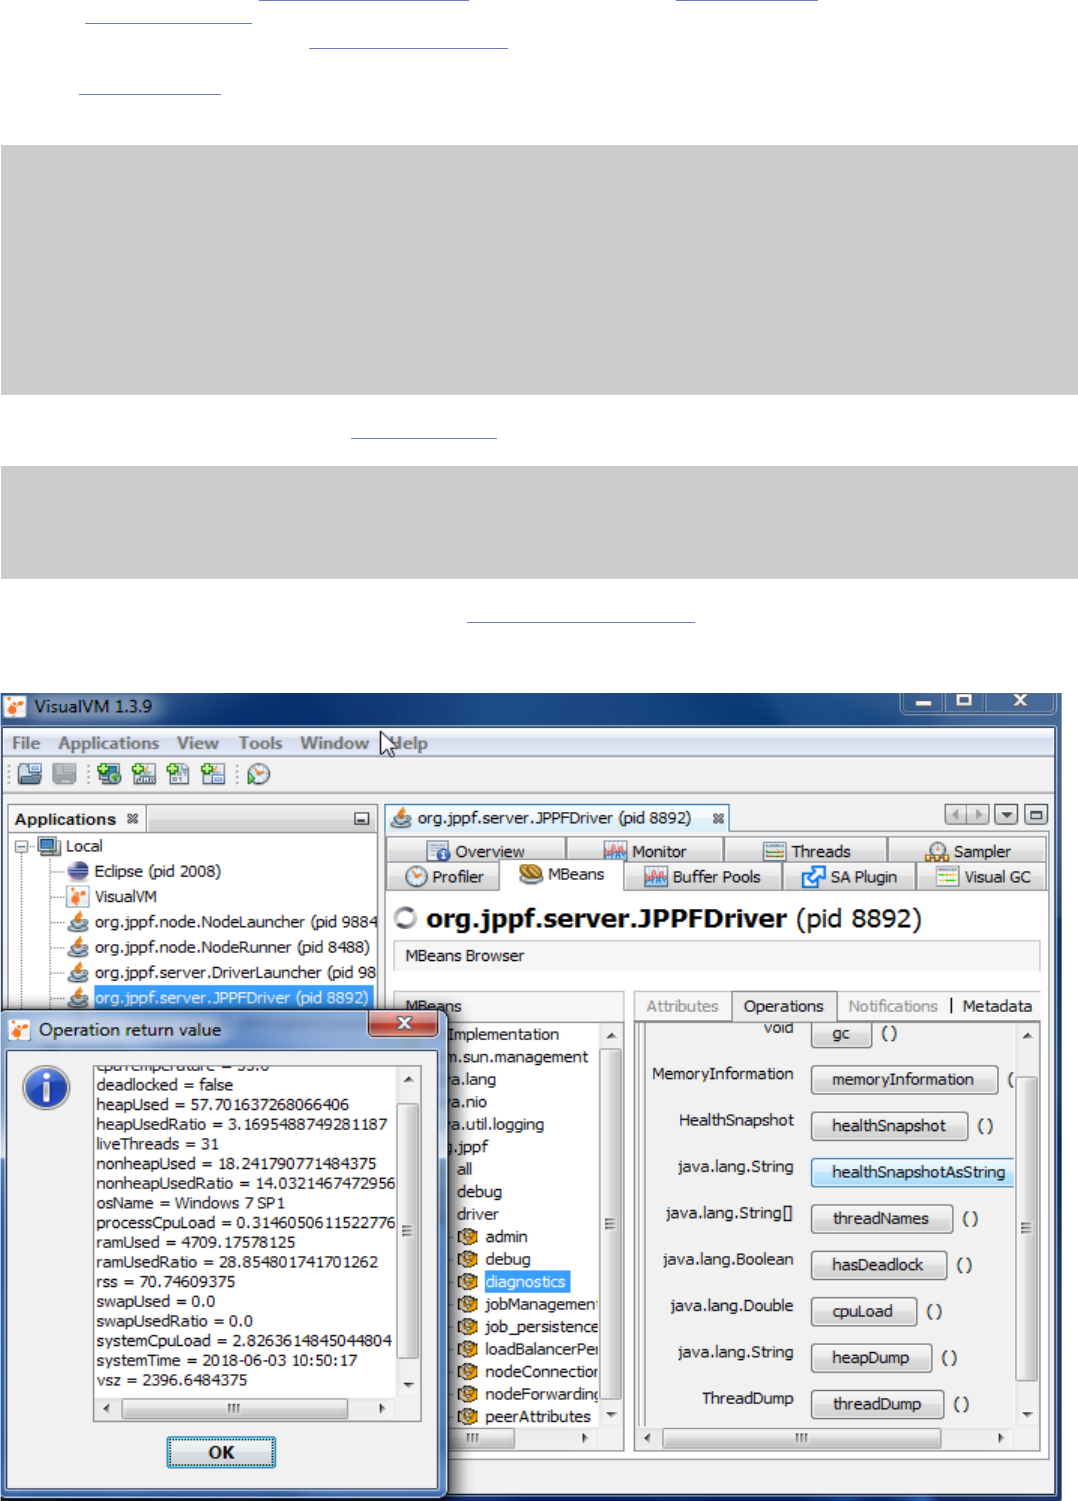
Task: Switch to the Threads tab
Action: point(806,851)
